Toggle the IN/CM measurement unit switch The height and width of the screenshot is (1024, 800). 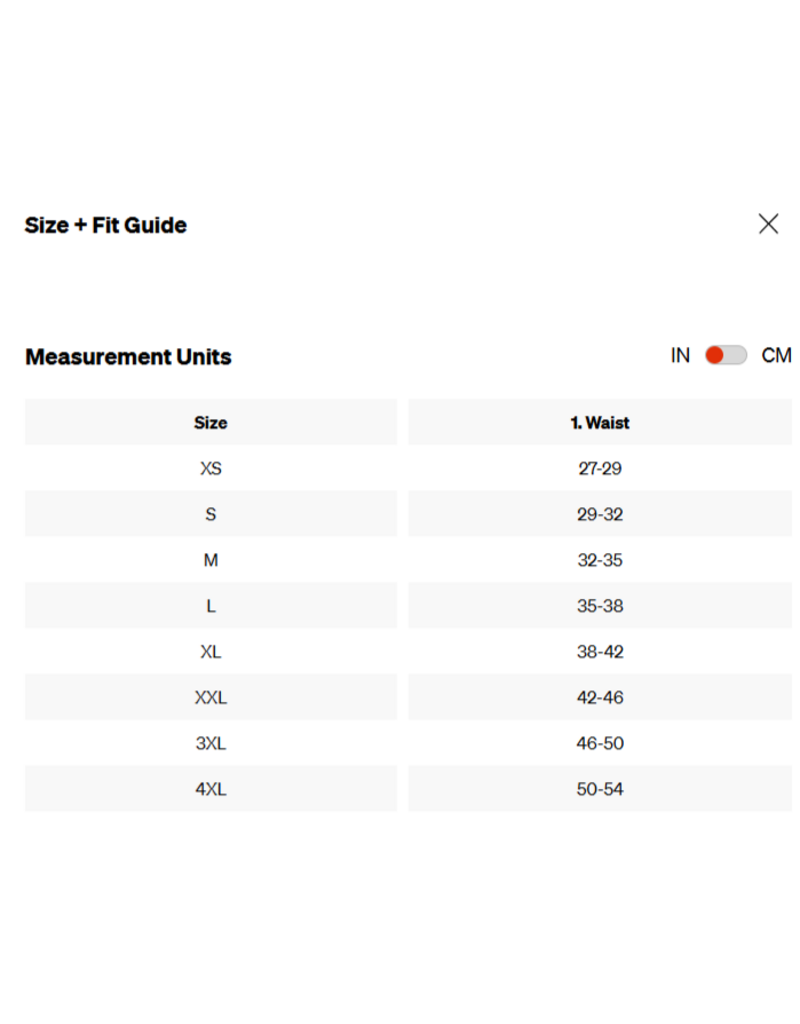[726, 355]
